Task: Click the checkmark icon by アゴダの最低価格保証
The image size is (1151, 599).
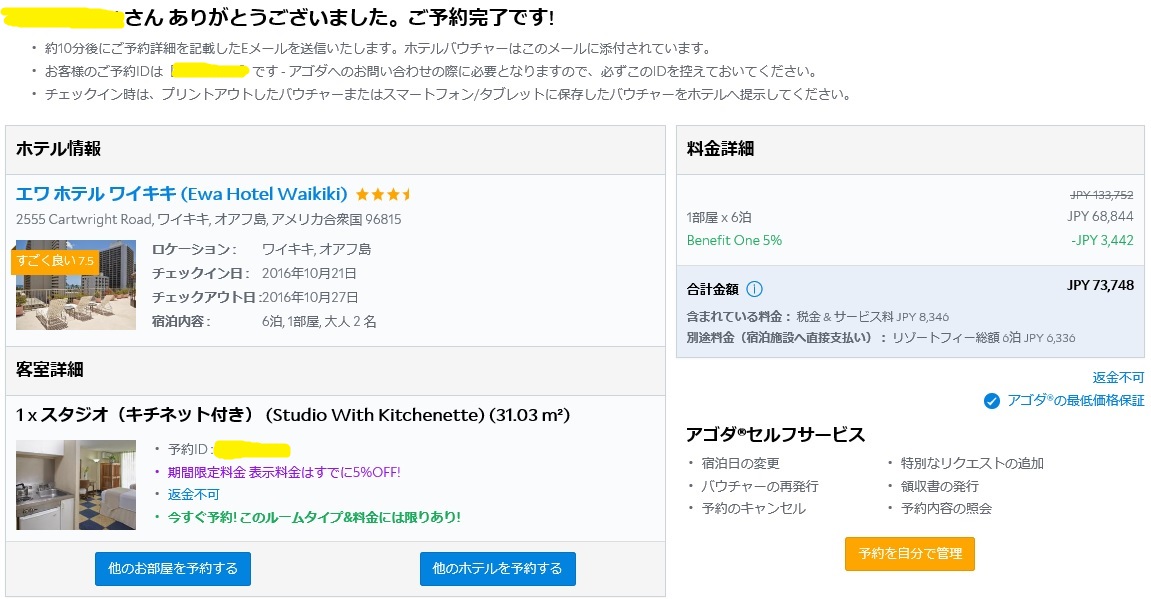Action: click(x=992, y=401)
